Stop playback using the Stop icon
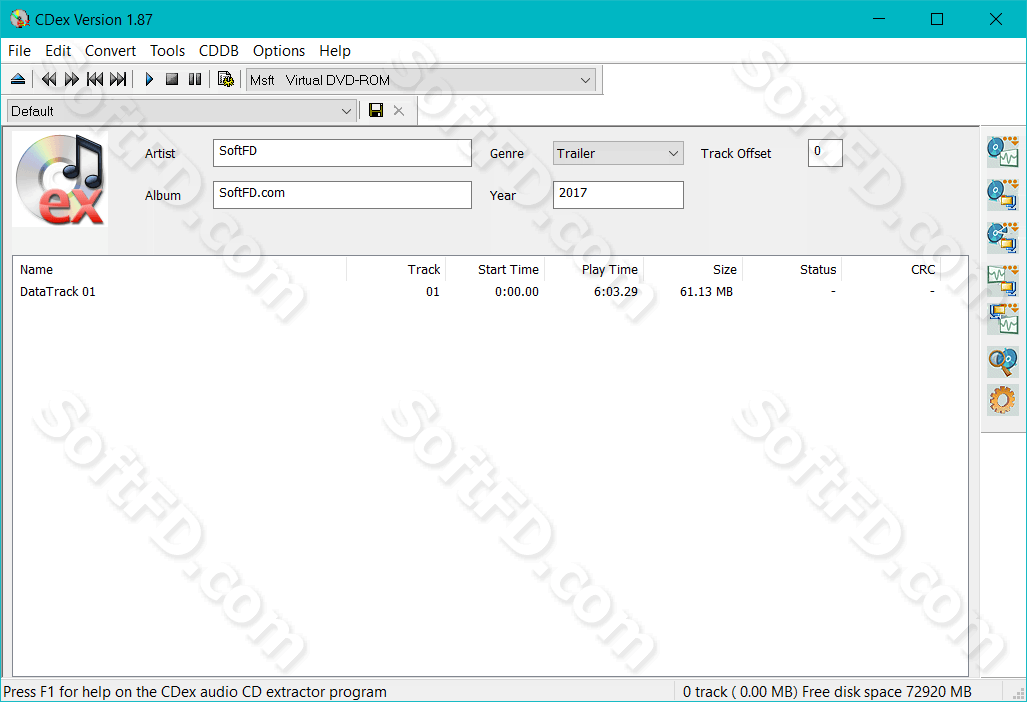Image resolution: width=1027 pixels, height=702 pixels. (172, 79)
